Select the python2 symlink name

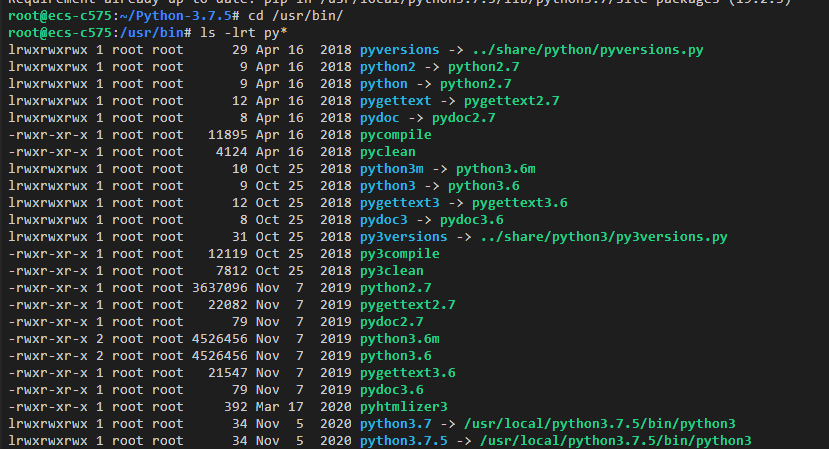(388, 67)
